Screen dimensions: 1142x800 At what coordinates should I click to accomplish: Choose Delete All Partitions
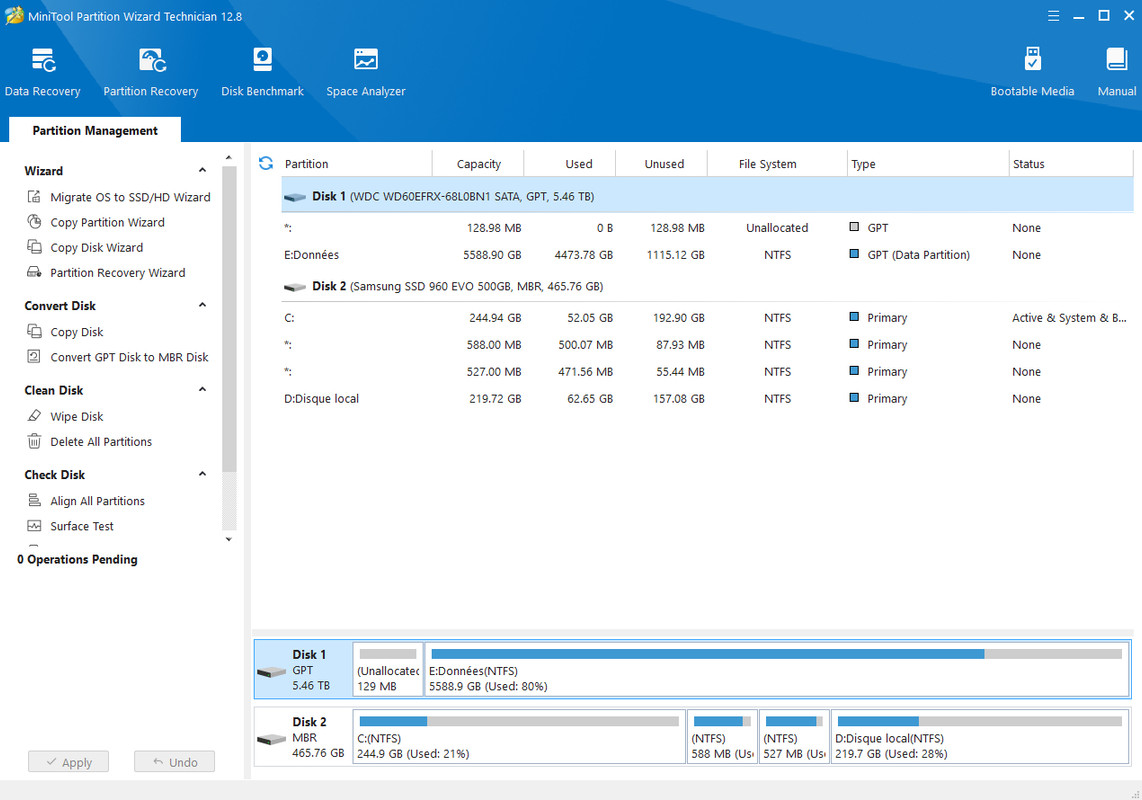tap(101, 441)
